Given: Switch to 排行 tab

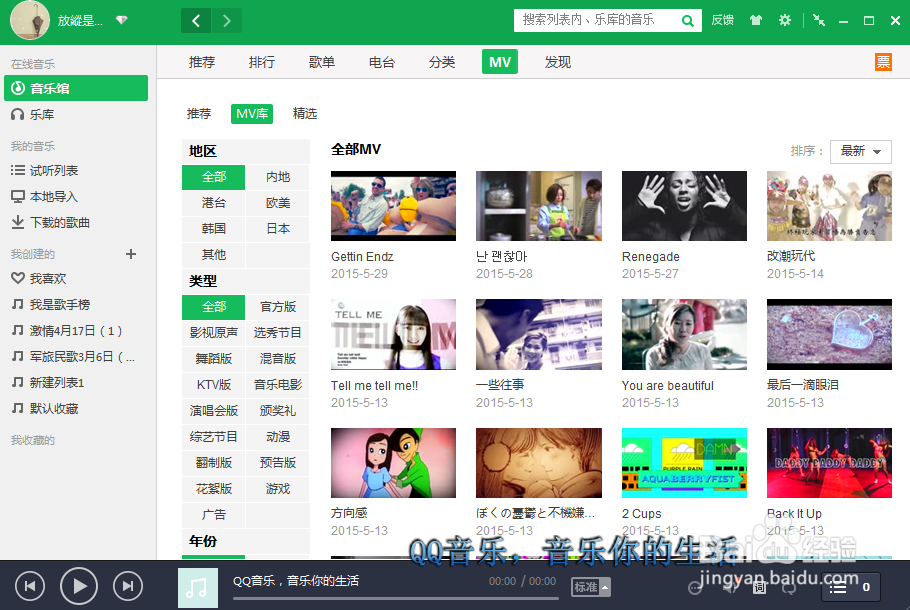Looking at the screenshot, I should click(262, 62).
